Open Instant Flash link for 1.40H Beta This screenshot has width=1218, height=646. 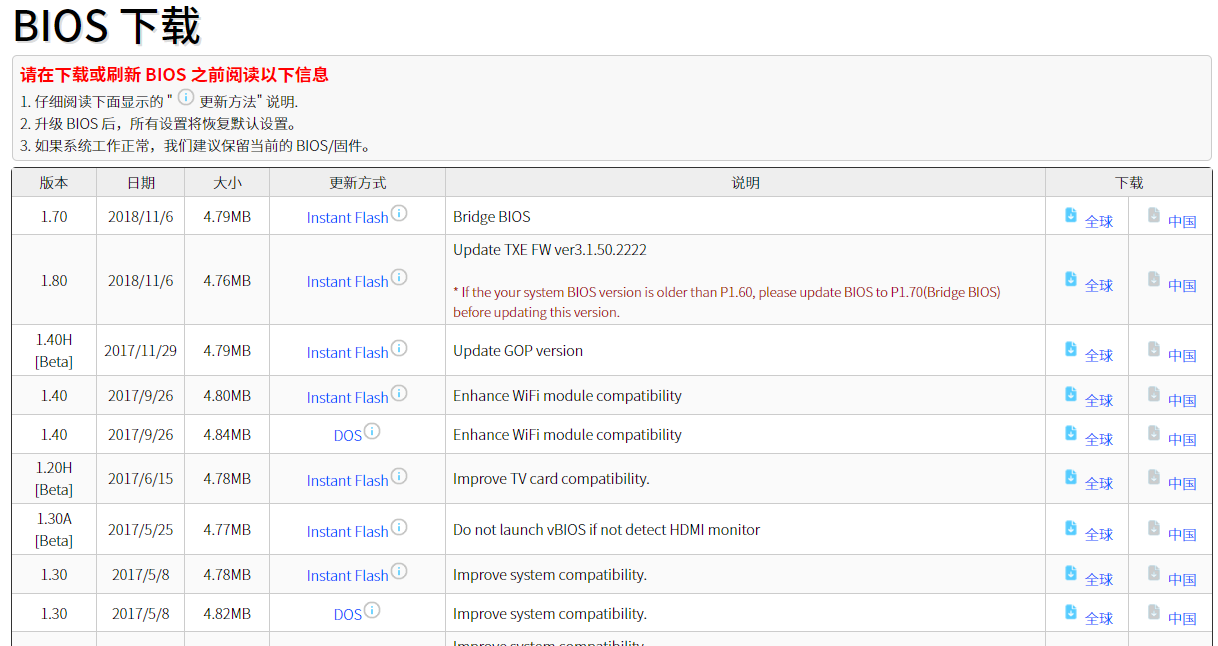point(347,353)
